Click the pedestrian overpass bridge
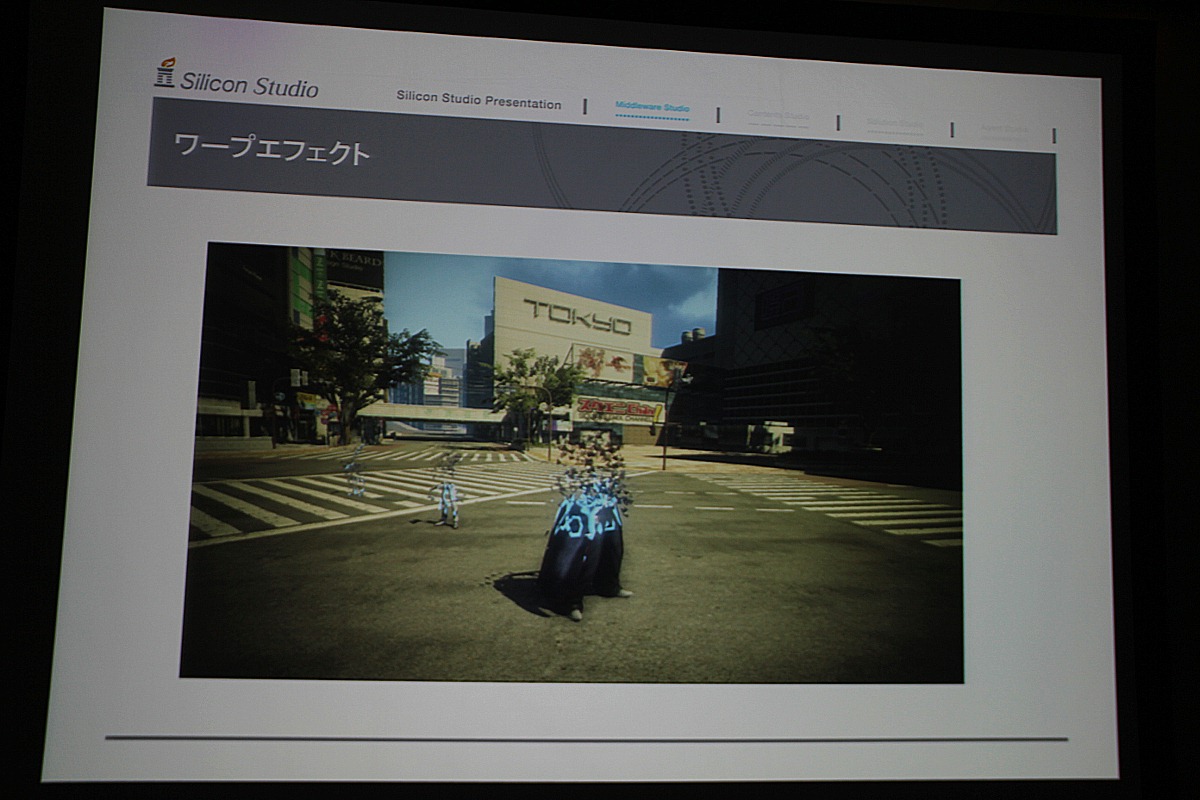The image size is (1200, 800). click(430, 412)
